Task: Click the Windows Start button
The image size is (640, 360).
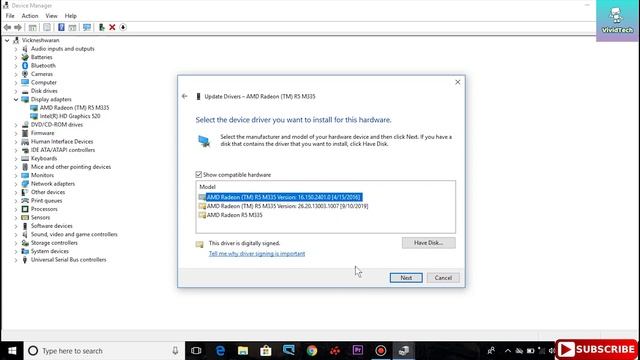Action: [12, 351]
